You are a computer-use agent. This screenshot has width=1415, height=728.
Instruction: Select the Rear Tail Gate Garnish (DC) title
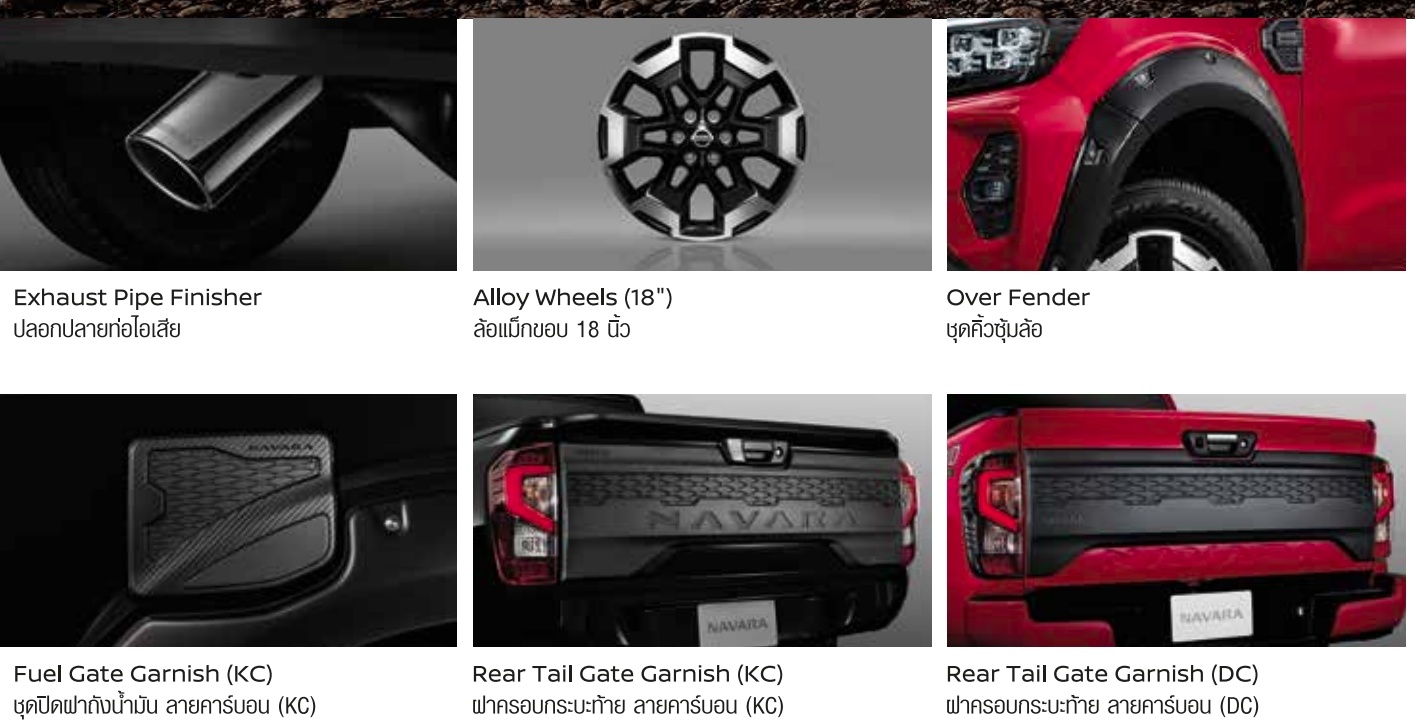pos(1102,674)
